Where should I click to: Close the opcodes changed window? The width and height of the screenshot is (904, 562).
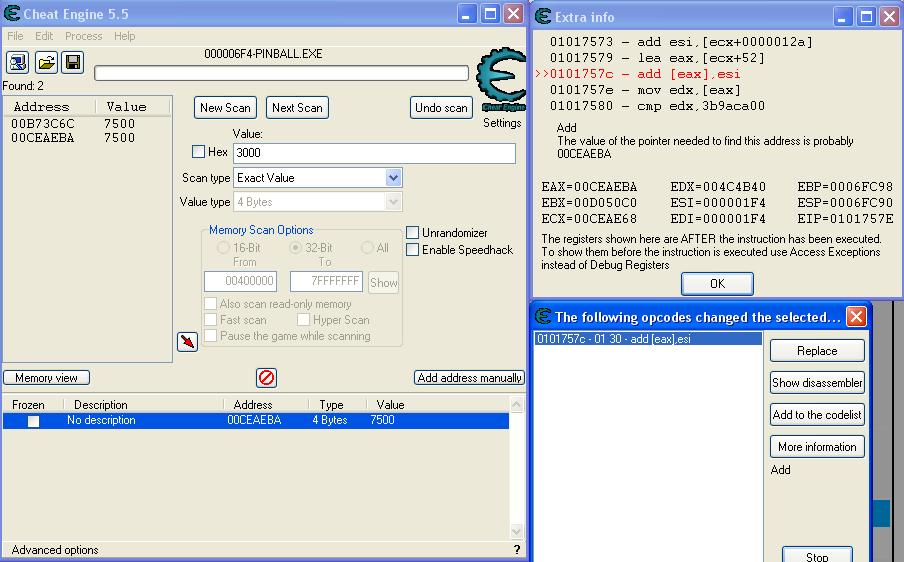click(856, 317)
